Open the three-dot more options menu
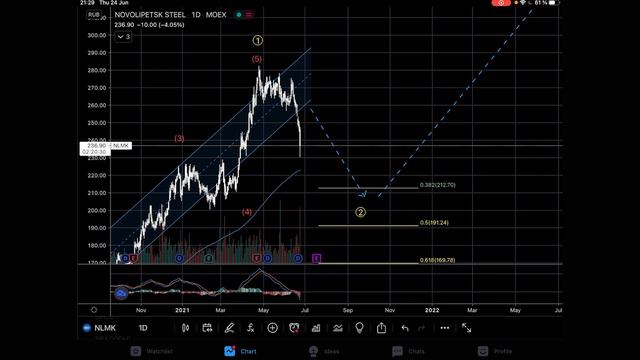This screenshot has height=360, width=640. pyautogui.click(x=444, y=328)
